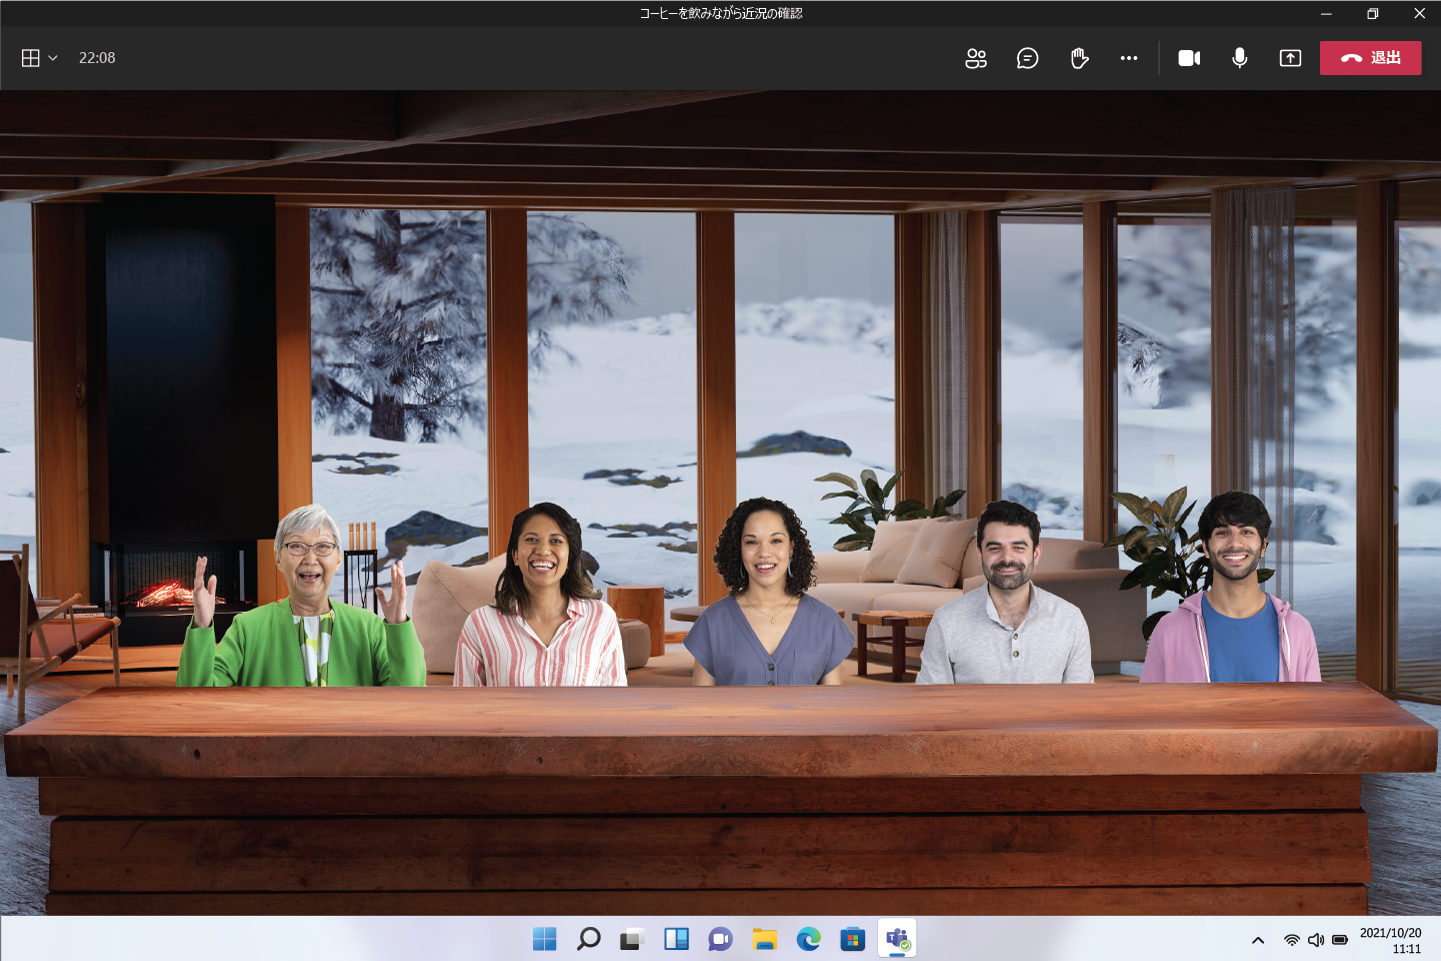Open File Explorer
Image resolution: width=1441 pixels, height=961 pixels.
pos(765,939)
